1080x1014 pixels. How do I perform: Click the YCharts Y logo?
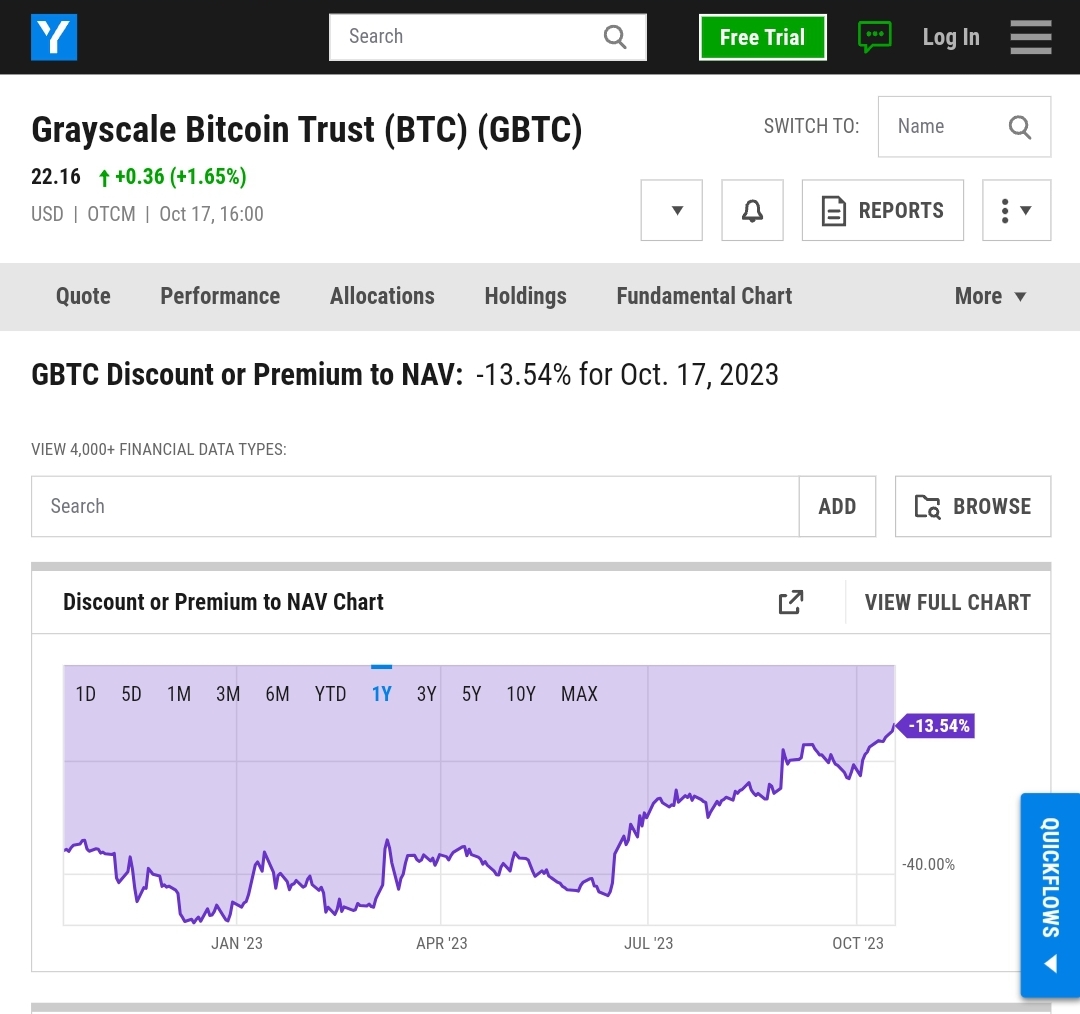pos(54,37)
